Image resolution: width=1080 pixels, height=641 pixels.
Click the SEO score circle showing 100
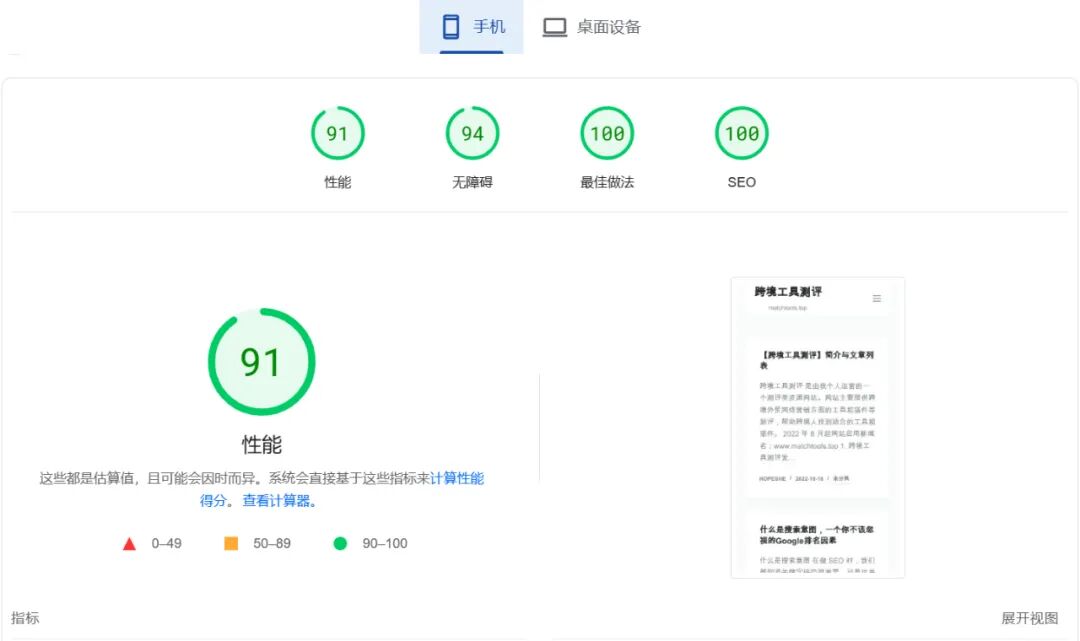[x=741, y=133]
